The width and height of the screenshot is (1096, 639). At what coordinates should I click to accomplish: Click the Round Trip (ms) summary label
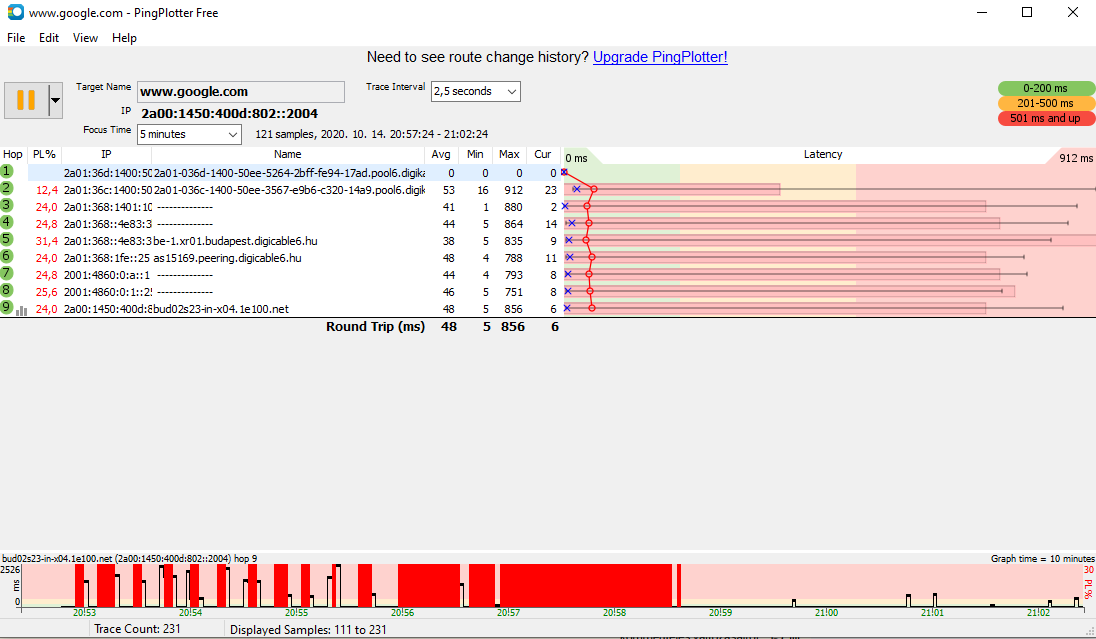[x=375, y=326]
